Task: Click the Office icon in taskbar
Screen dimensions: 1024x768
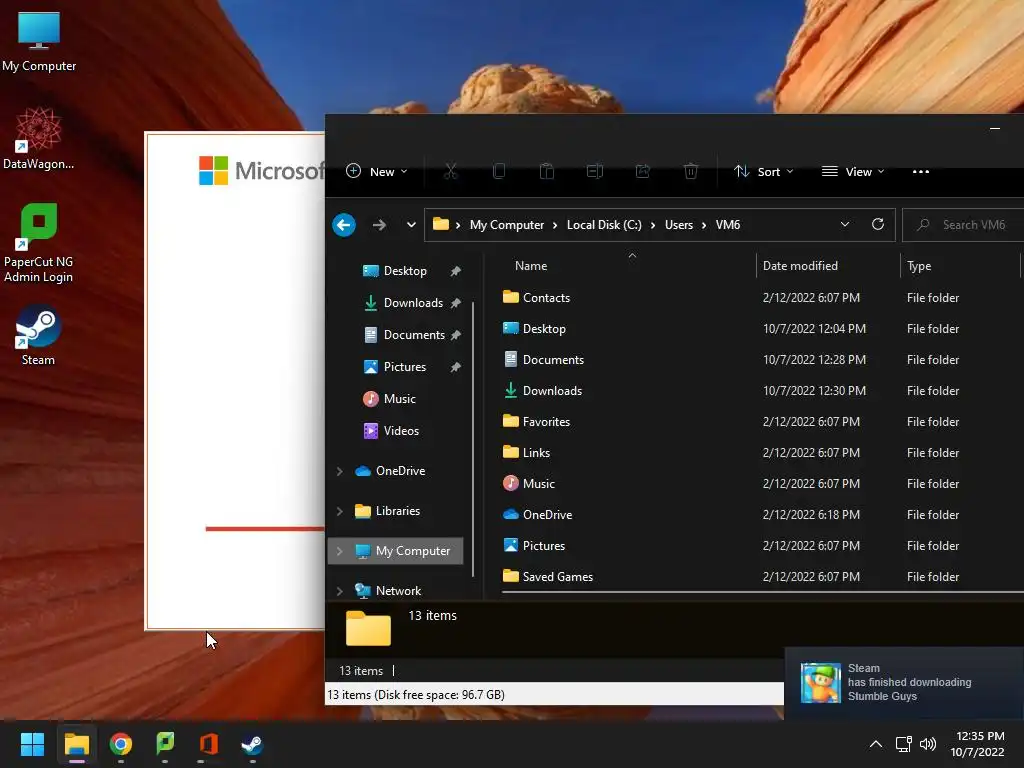Action: [209, 744]
